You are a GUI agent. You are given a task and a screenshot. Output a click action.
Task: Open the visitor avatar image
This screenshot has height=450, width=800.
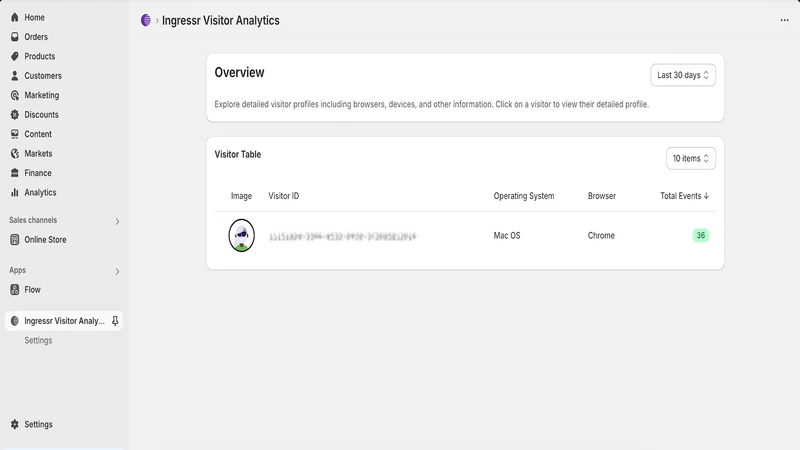coord(241,235)
